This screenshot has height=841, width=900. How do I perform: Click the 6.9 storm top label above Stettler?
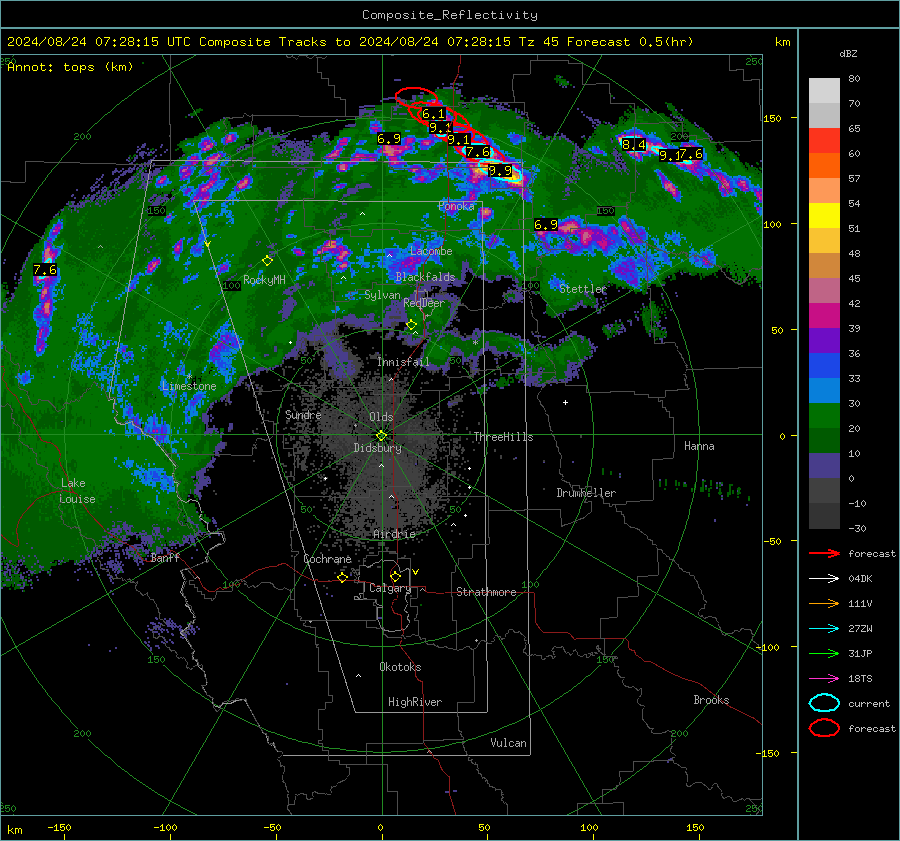click(545, 224)
